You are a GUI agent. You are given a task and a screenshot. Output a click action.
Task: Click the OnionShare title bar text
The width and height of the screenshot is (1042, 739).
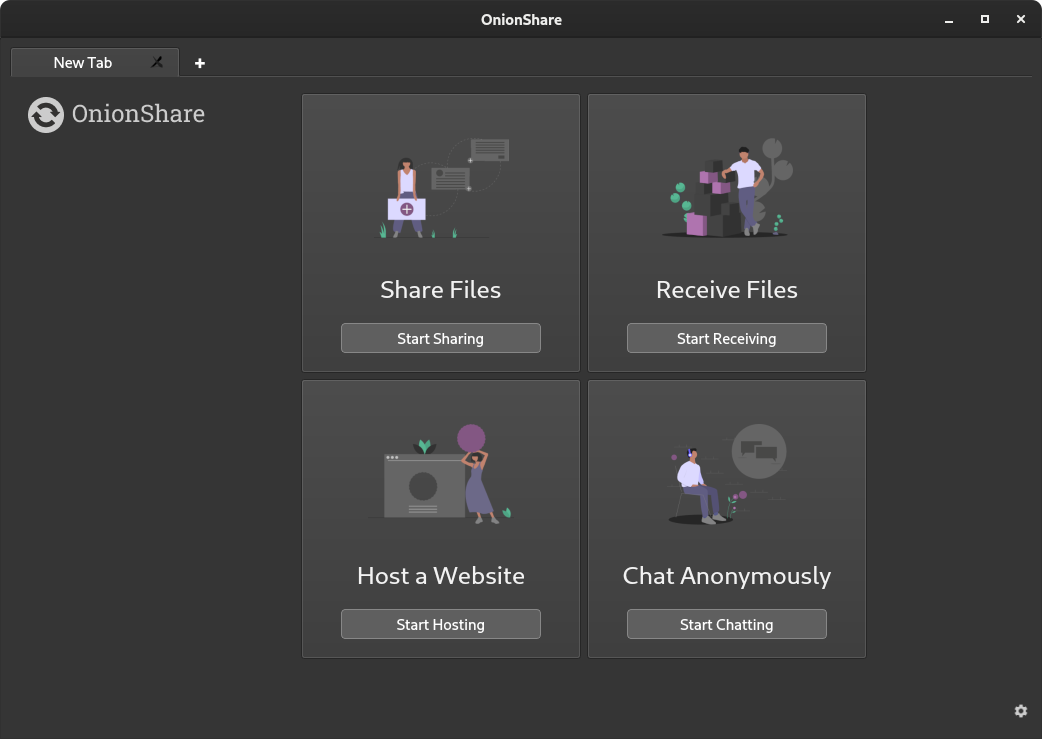point(521,19)
